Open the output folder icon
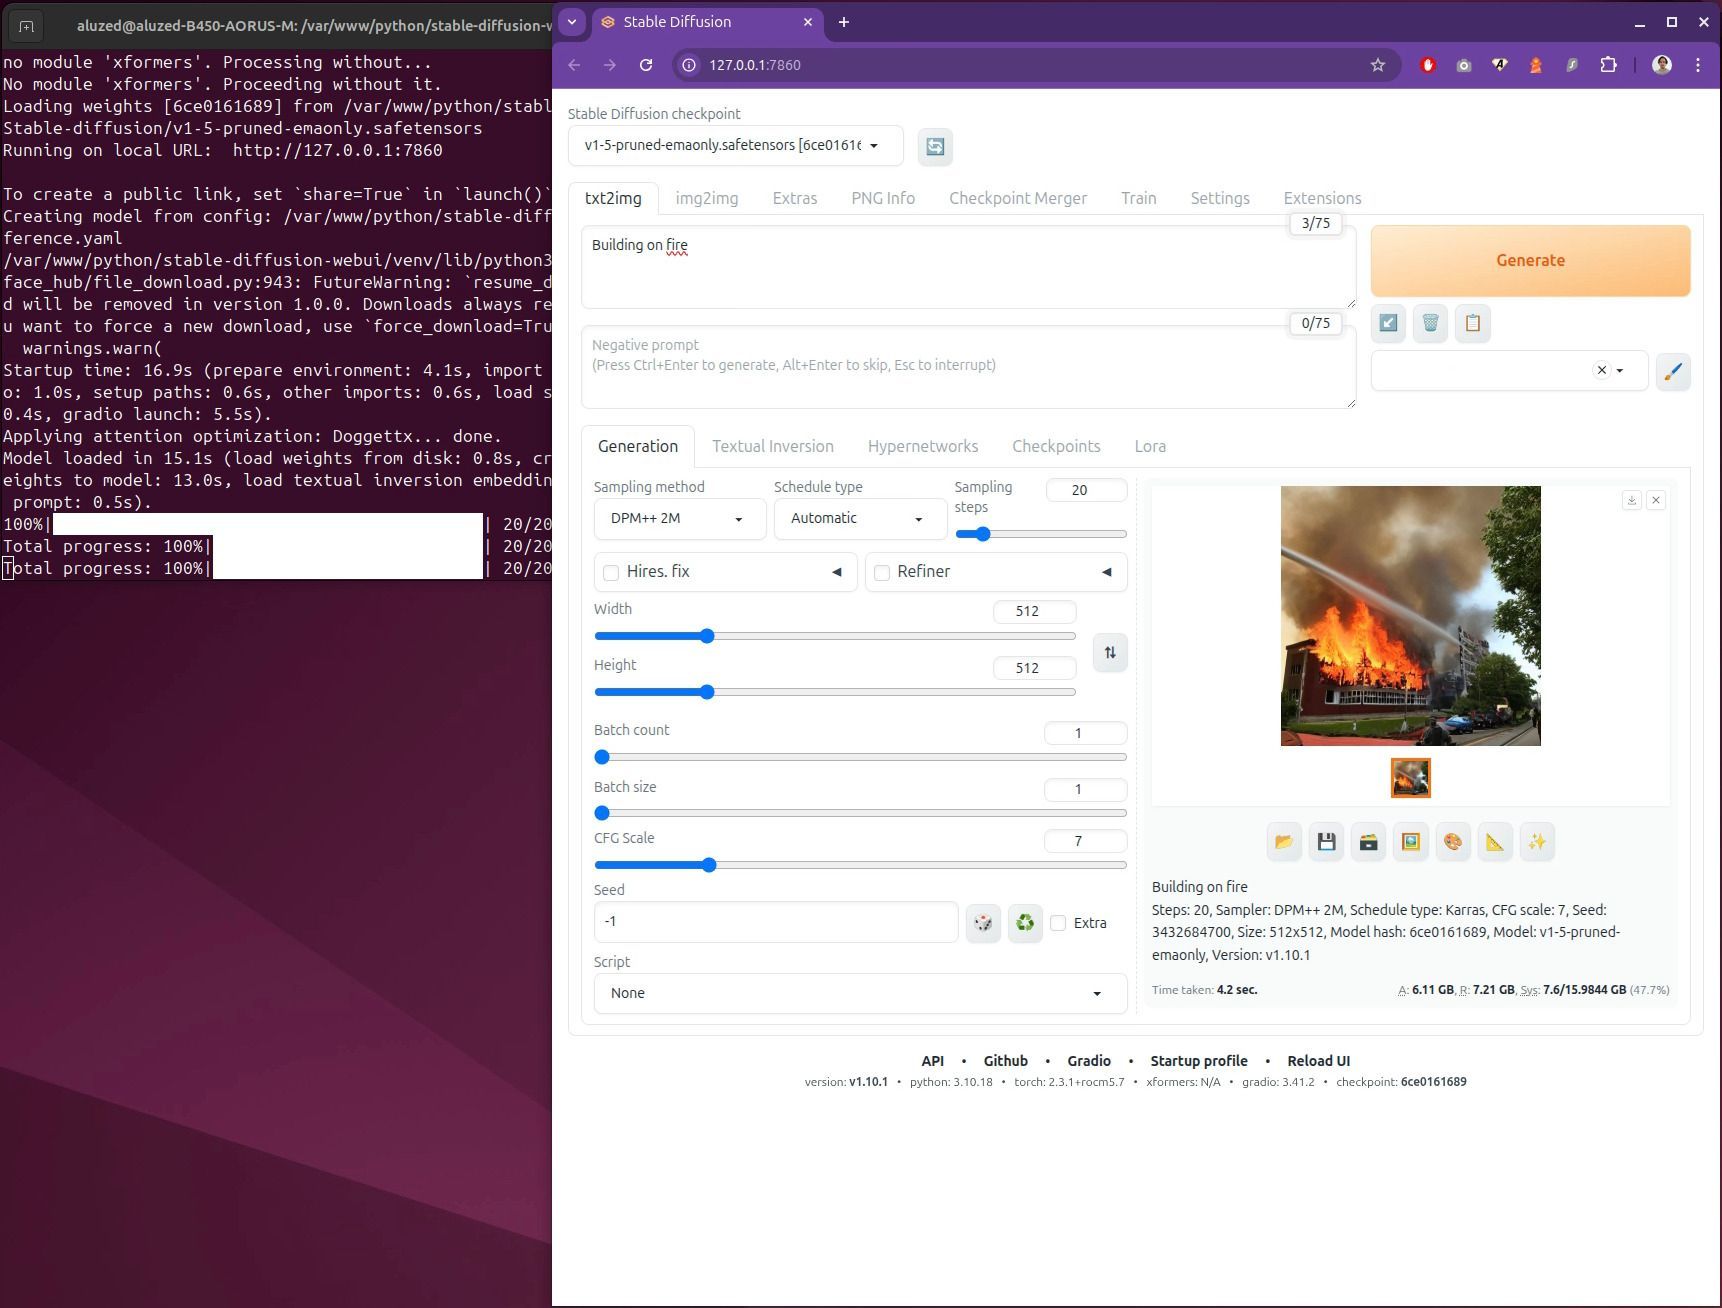Image resolution: width=1722 pixels, height=1308 pixels. (x=1284, y=842)
